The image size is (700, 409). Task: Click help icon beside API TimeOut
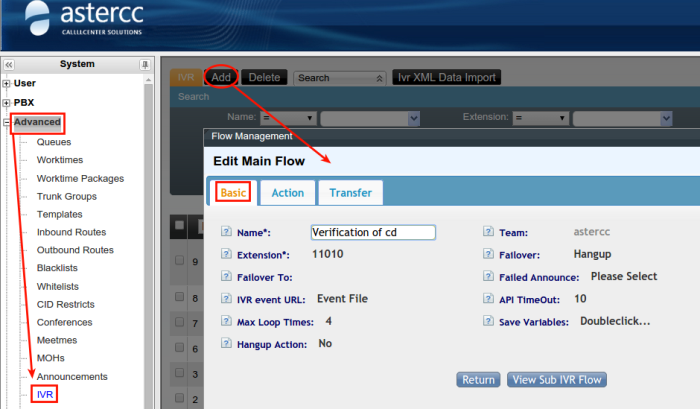click(488, 299)
